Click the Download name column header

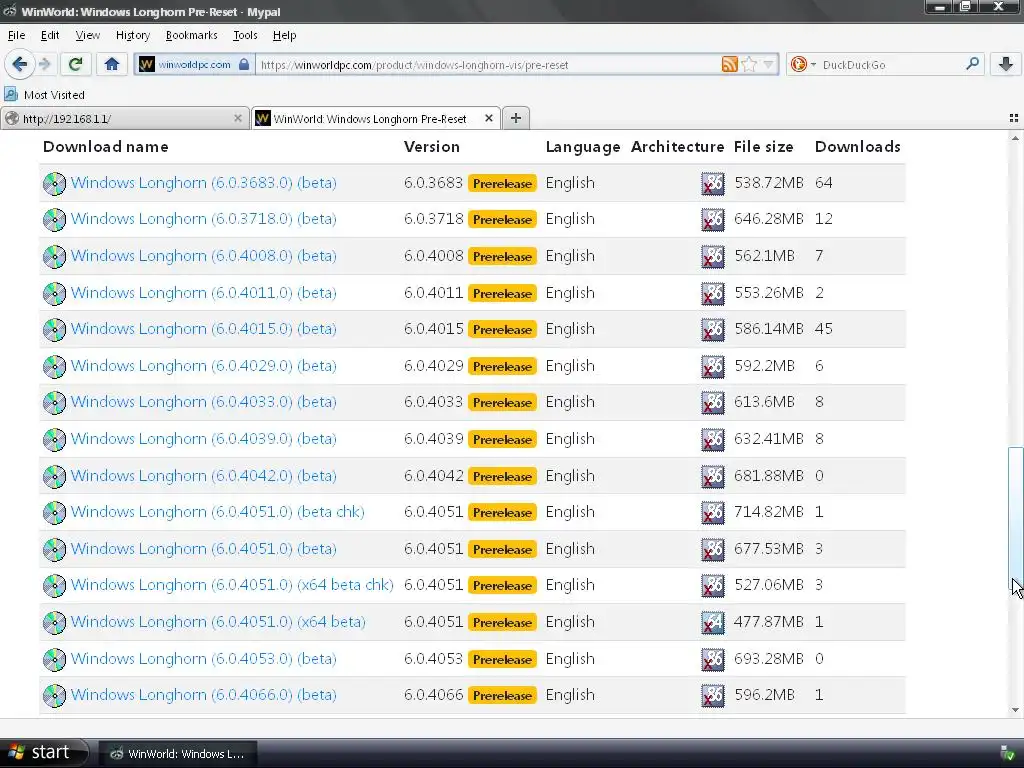click(106, 147)
